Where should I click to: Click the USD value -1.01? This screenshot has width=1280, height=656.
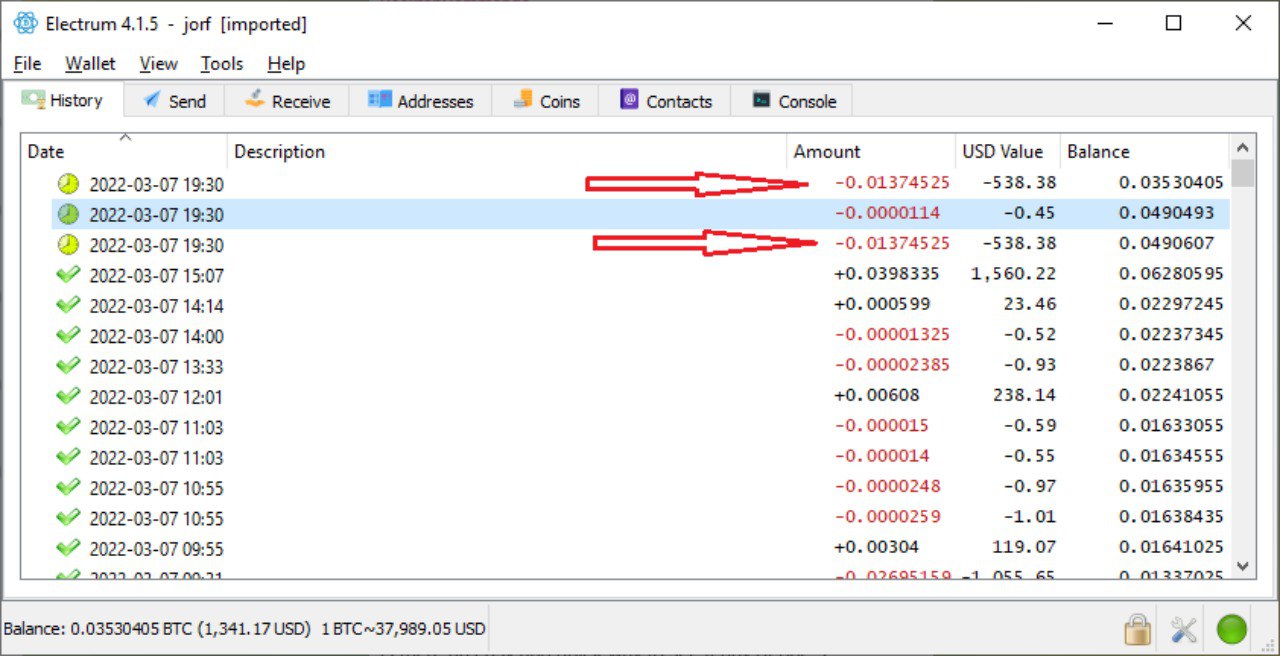[1030, 517]
